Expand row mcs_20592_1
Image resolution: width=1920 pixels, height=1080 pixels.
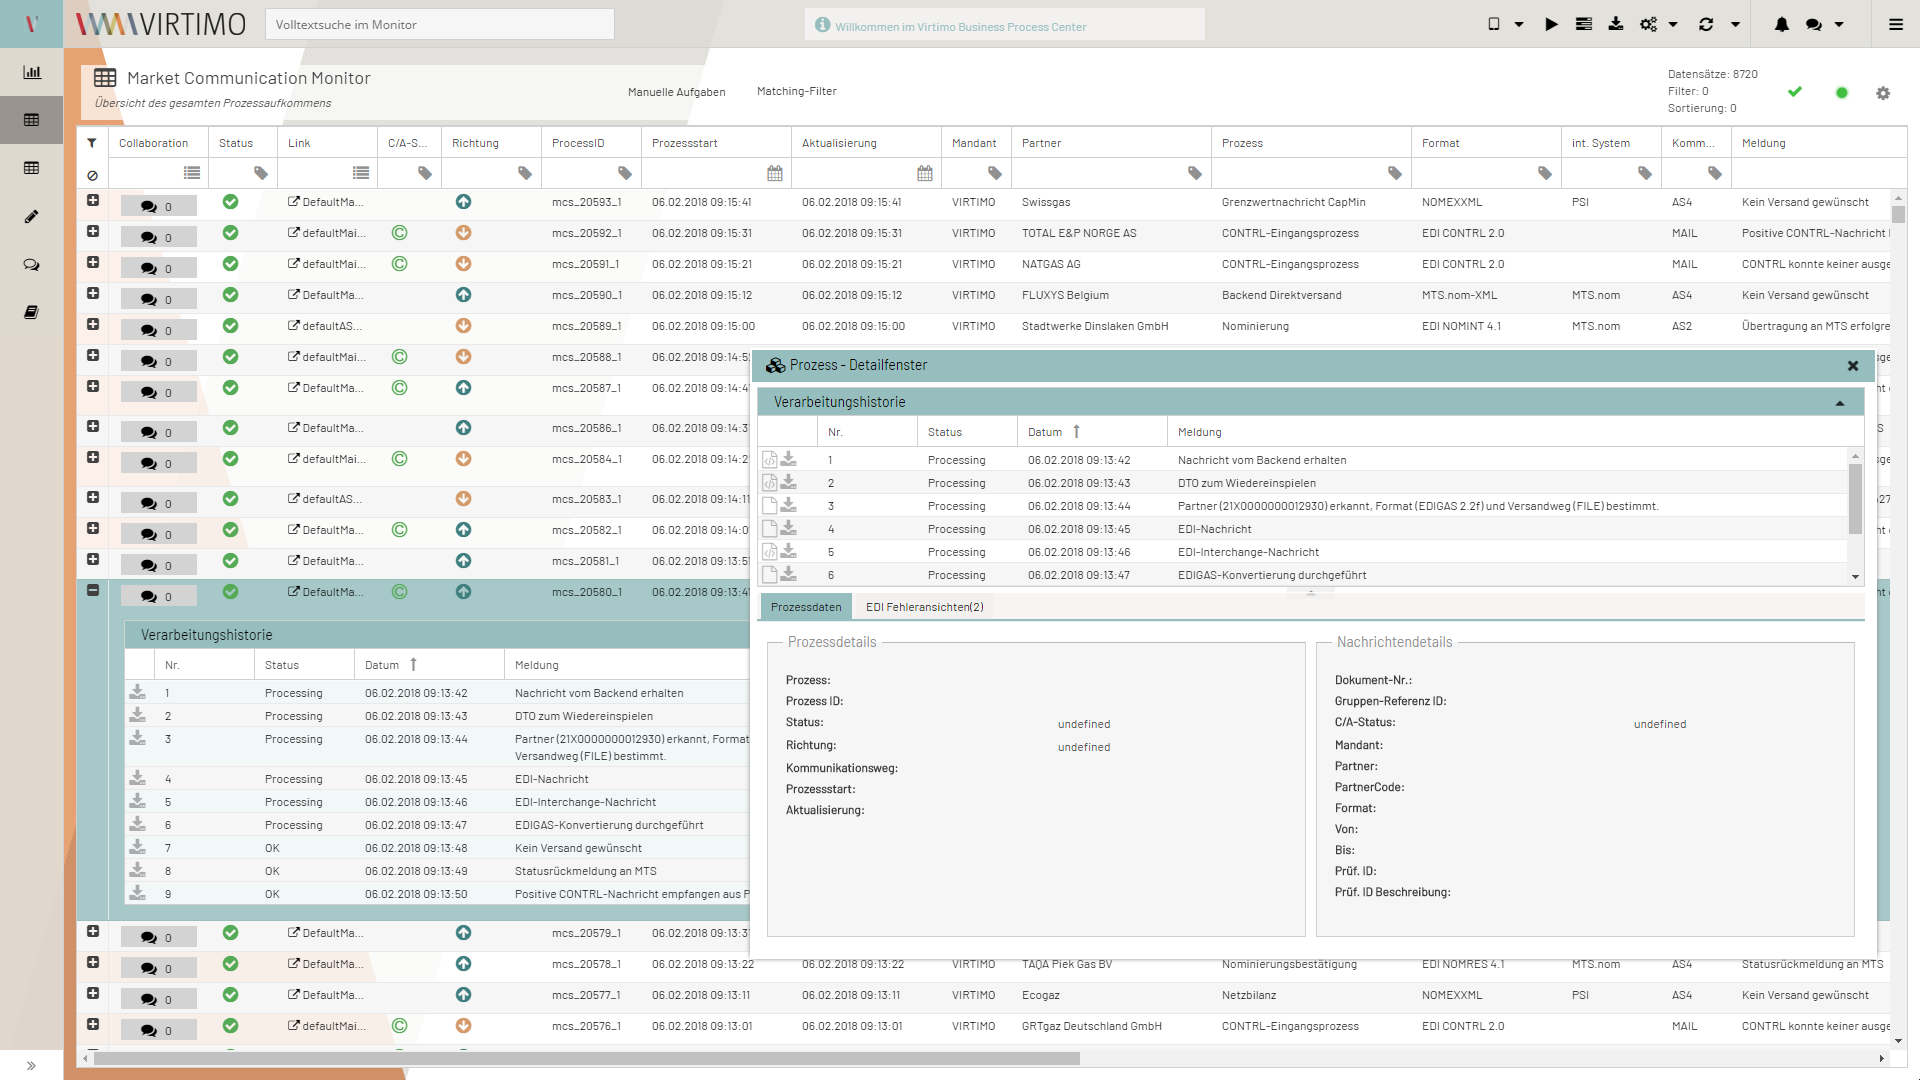pyautogui.click(x=93, y=231)
